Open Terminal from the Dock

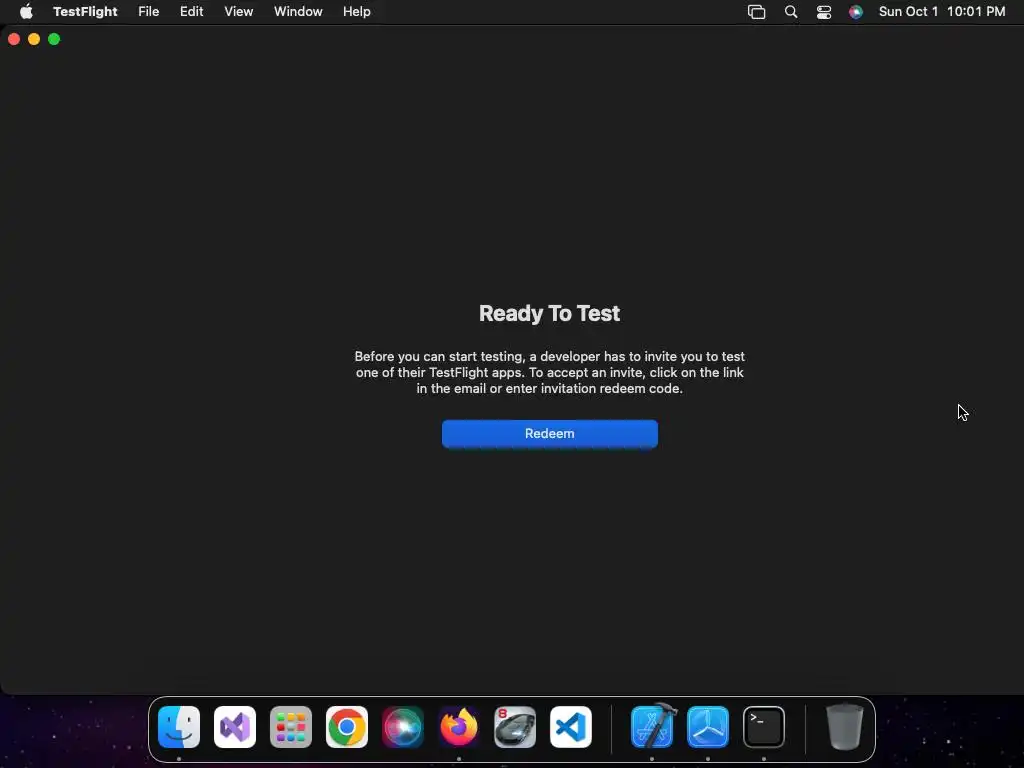pyautogui.click(x=764, y=727)
